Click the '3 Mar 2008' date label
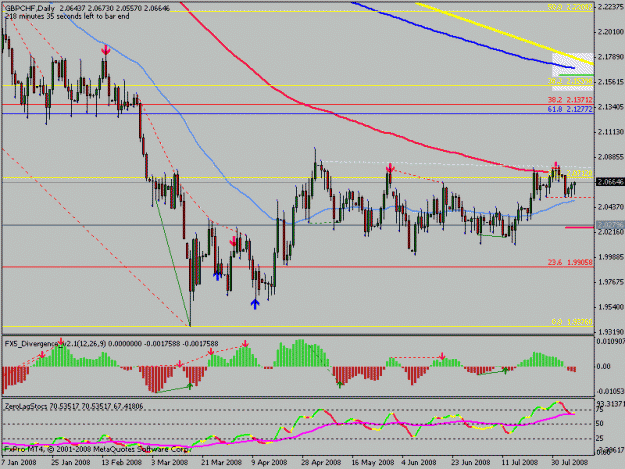The image size is (625, 469). coord(170,463)
